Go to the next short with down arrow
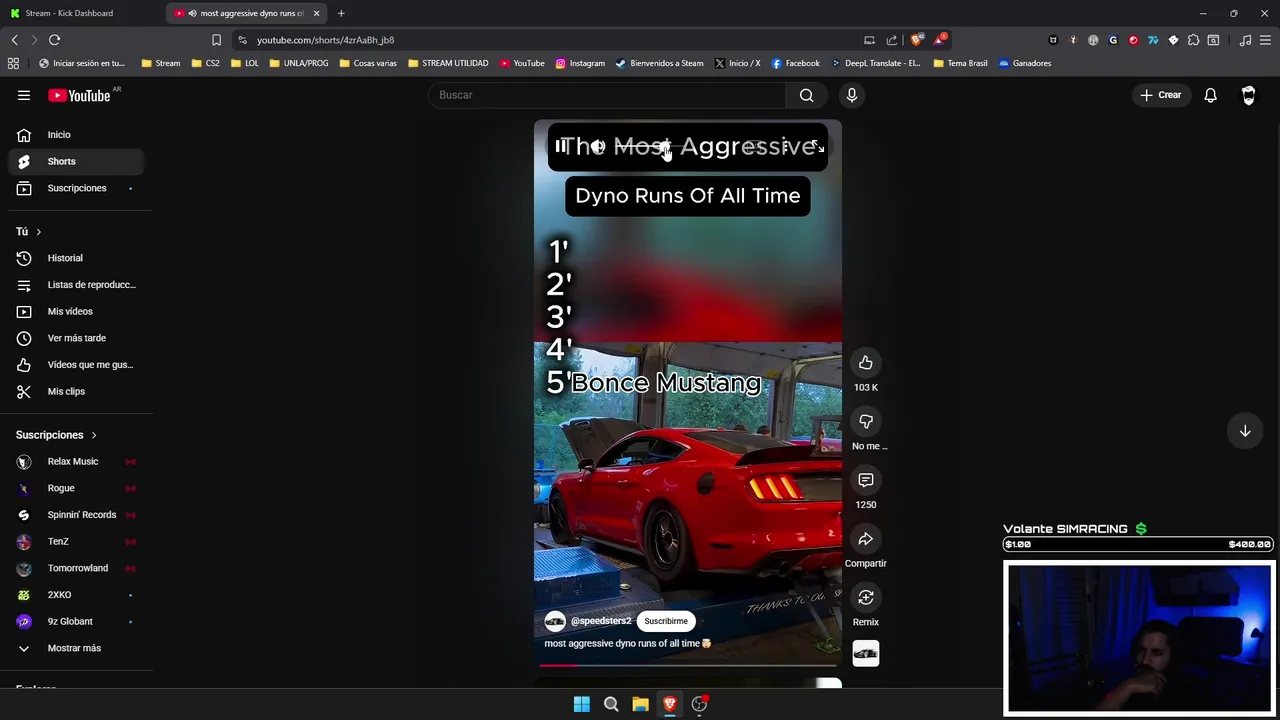This screenshot has height=720, width=1280. tap(1245, 431)
